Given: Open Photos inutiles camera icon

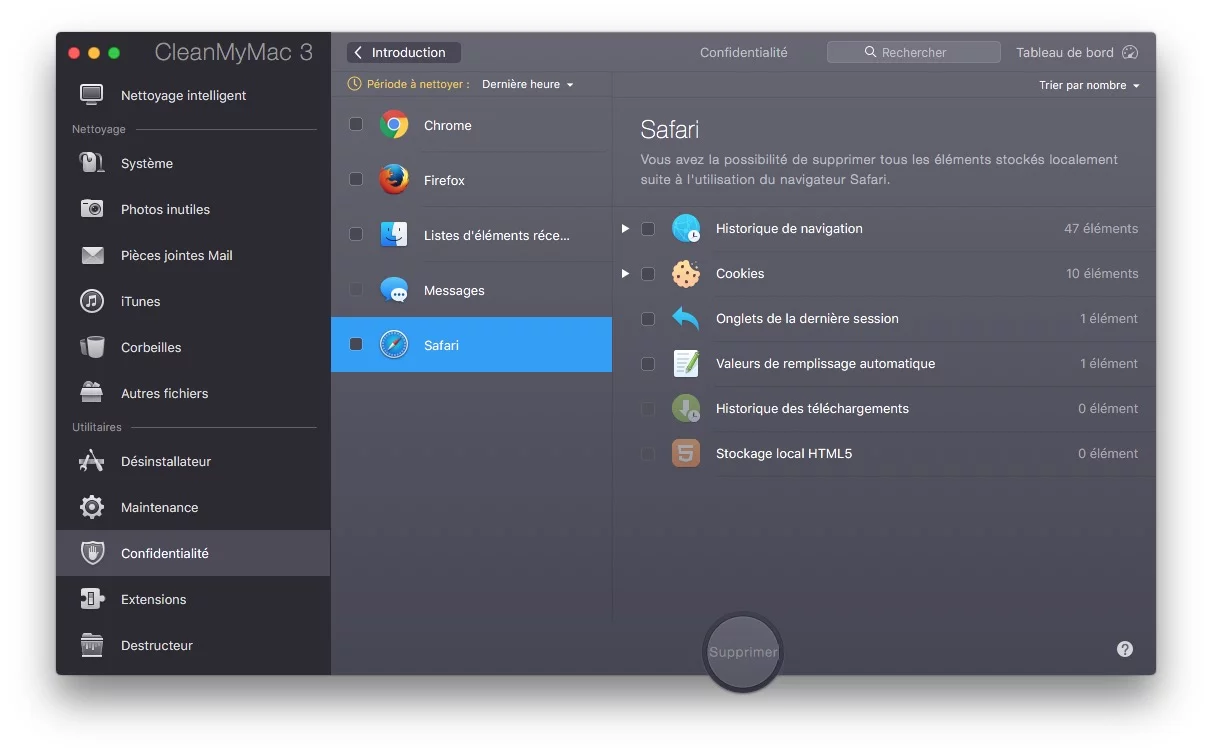Looking at the screenshot, I should (x=92, y=209).
